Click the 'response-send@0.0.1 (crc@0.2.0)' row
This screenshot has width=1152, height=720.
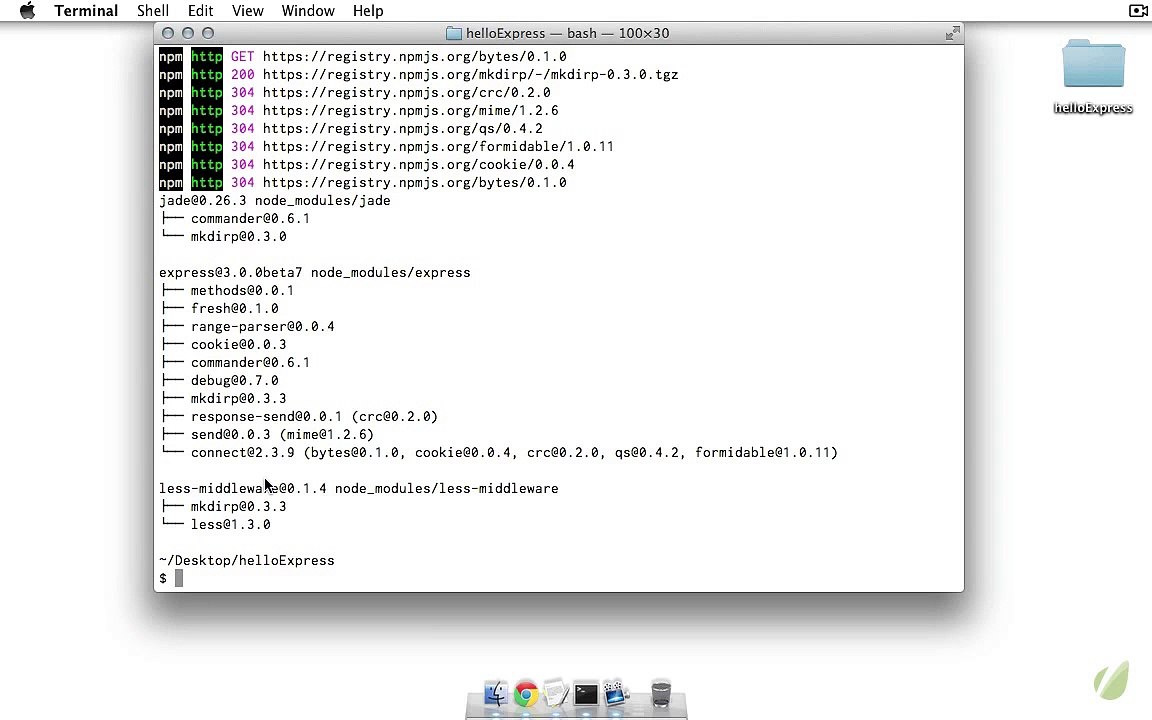(314, 417)
